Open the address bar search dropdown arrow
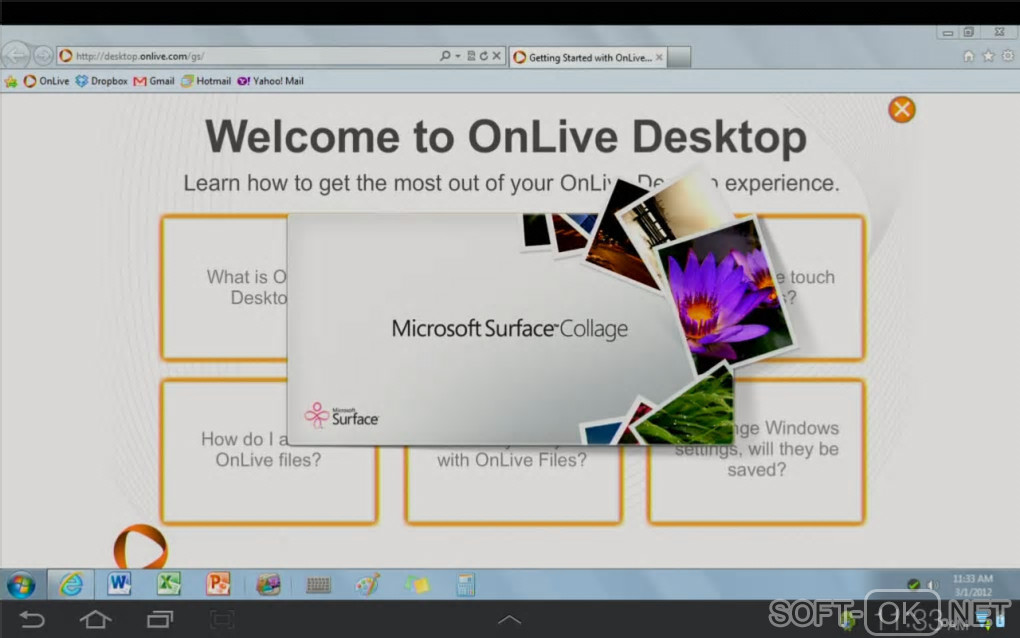Image resolution: width=1020 pixels, height=638 pixels. tap(458, 57)
